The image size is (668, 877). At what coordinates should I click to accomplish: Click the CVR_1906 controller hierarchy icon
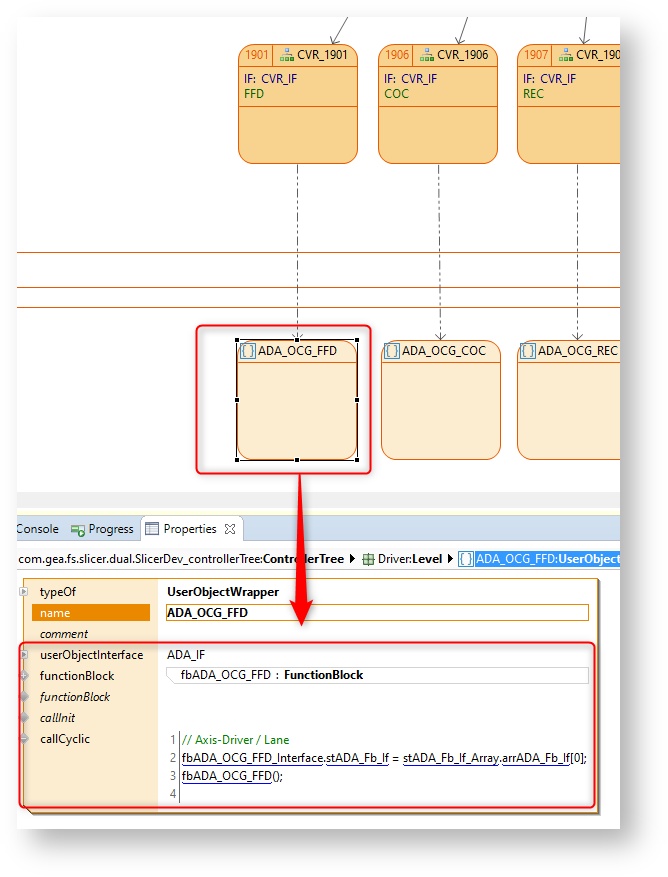(x=425, y=55)
